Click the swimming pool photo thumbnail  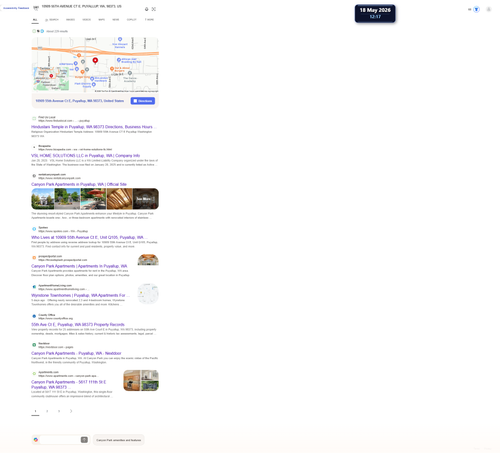pyautogui.click(x=93, y=199)
